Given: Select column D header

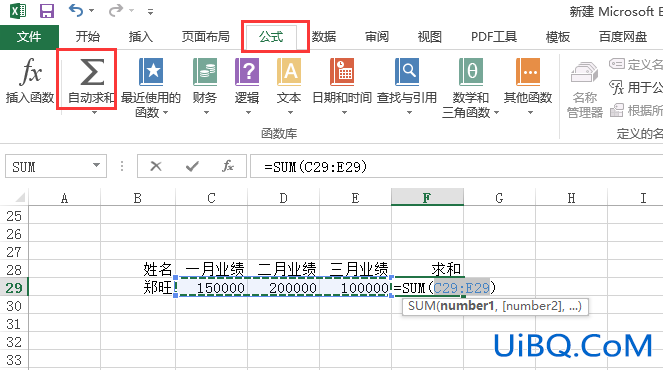Looking at the screenshot, I should pos(283,198).
